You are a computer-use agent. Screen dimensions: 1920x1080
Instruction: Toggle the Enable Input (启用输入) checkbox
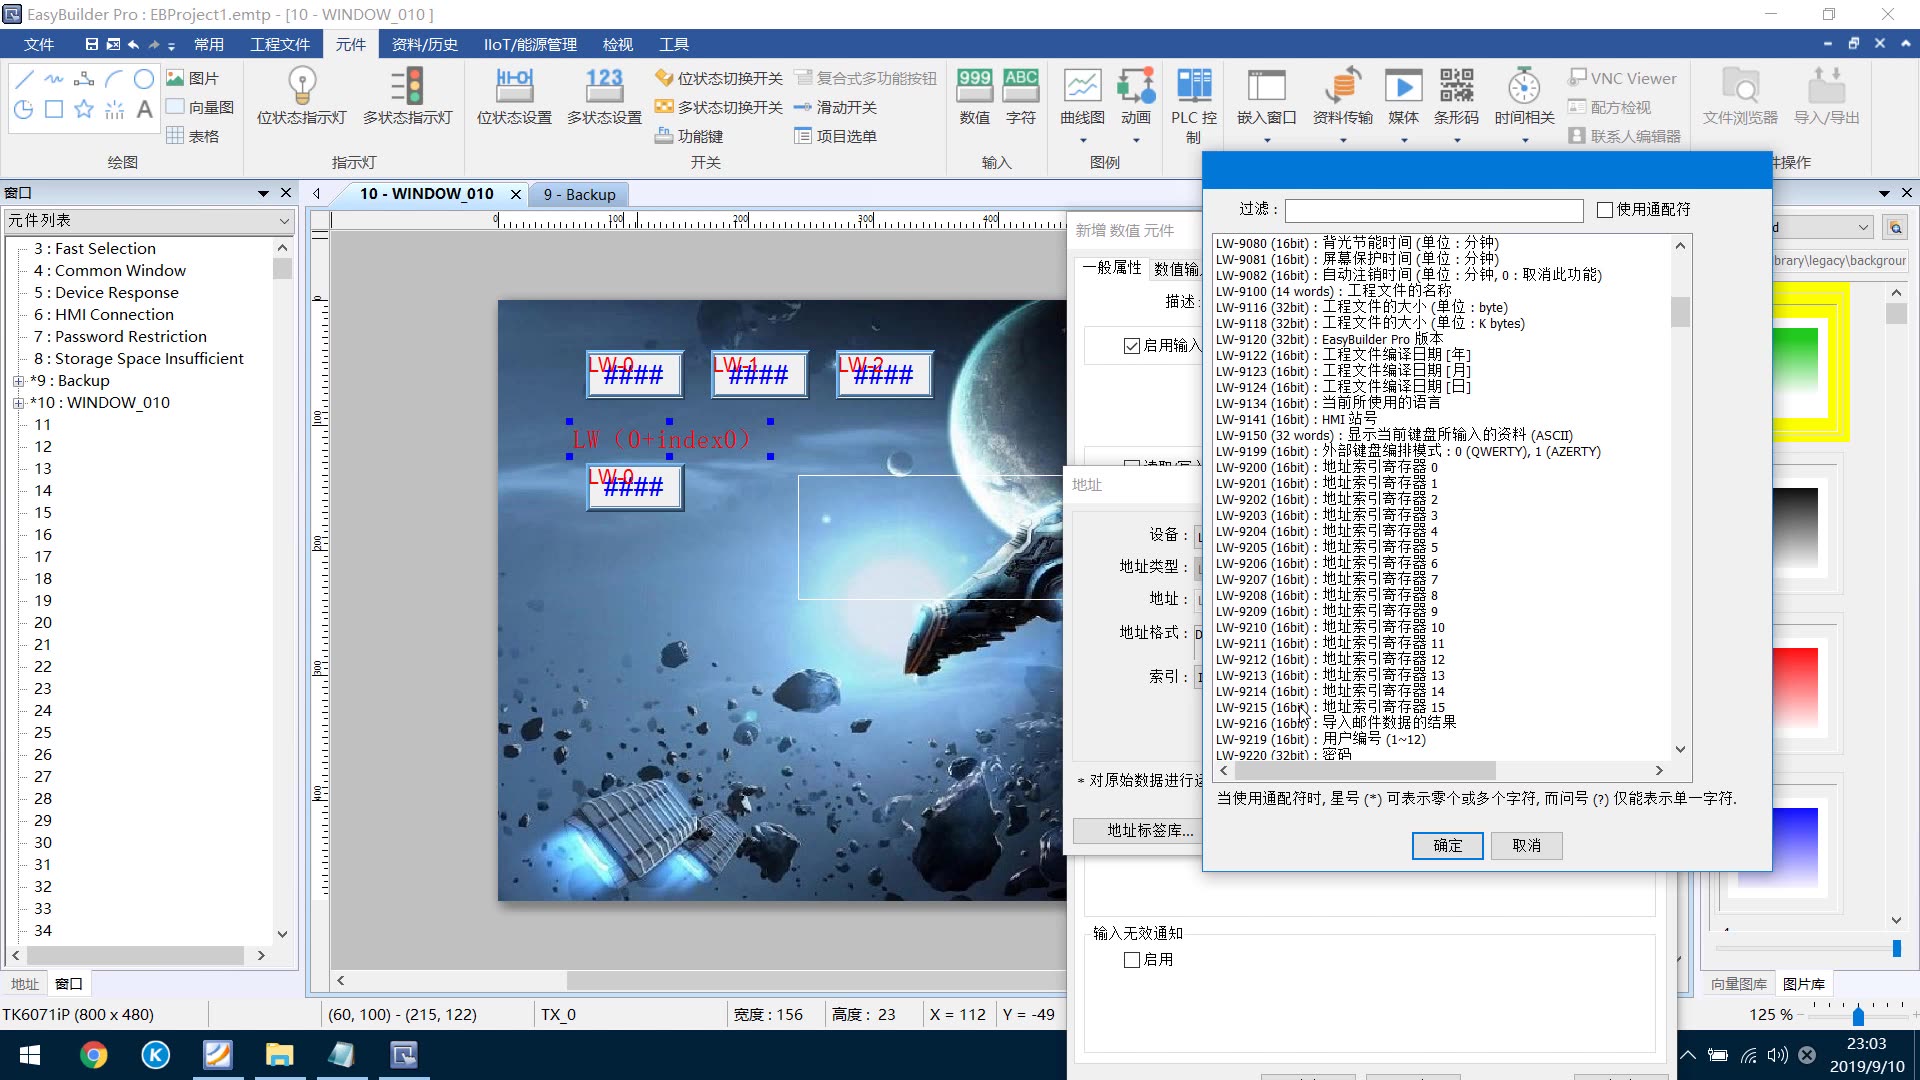tap(1132, 346)
